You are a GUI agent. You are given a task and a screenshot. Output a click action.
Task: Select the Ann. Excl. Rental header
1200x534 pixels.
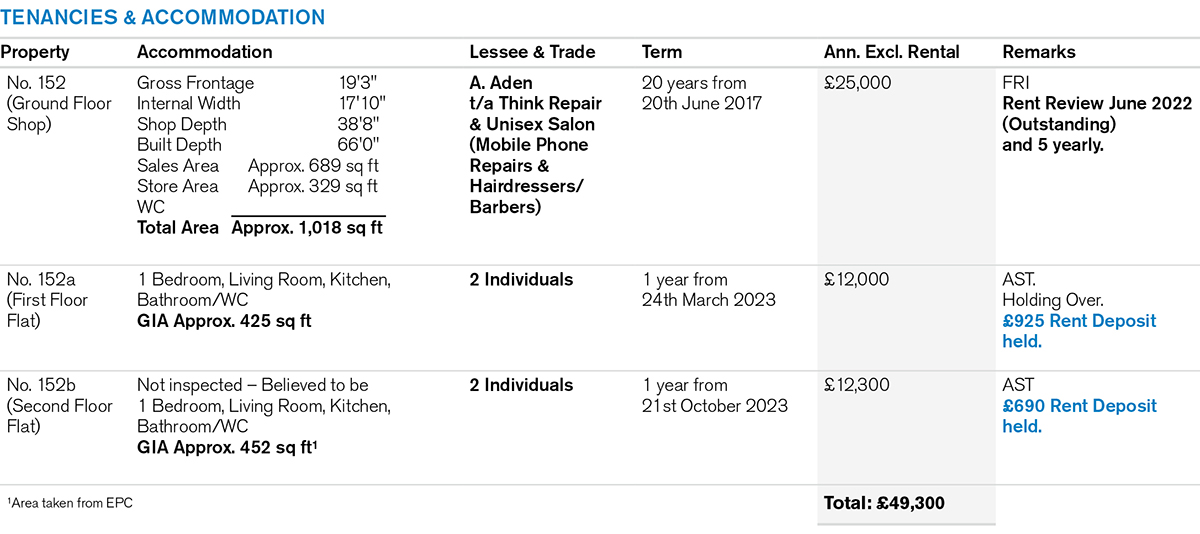891,52
